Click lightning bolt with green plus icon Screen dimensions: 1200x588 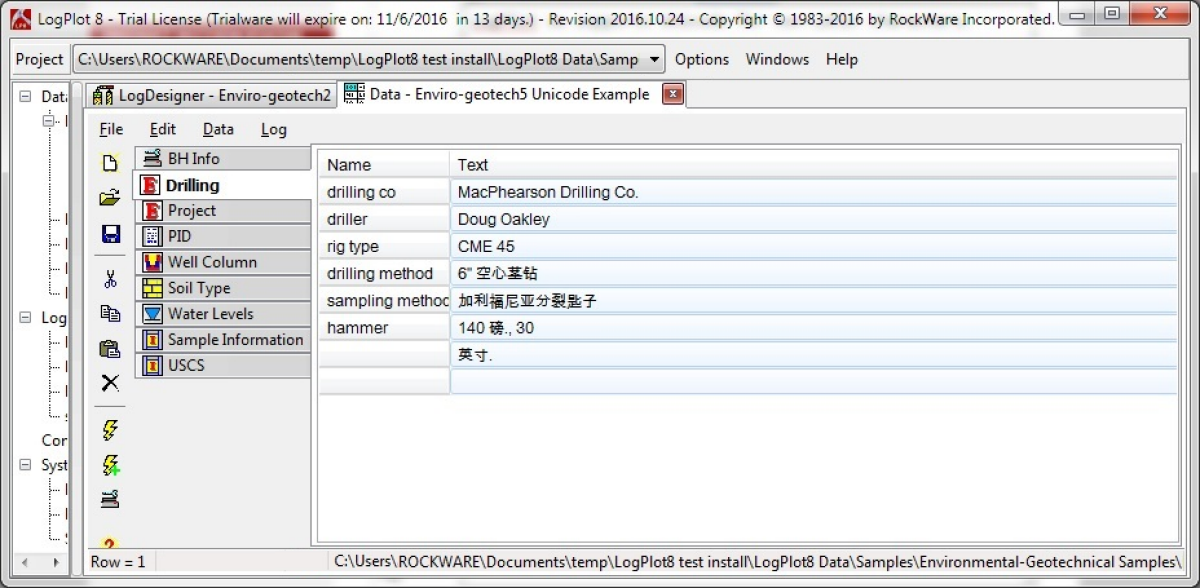(x=111, y=465)
